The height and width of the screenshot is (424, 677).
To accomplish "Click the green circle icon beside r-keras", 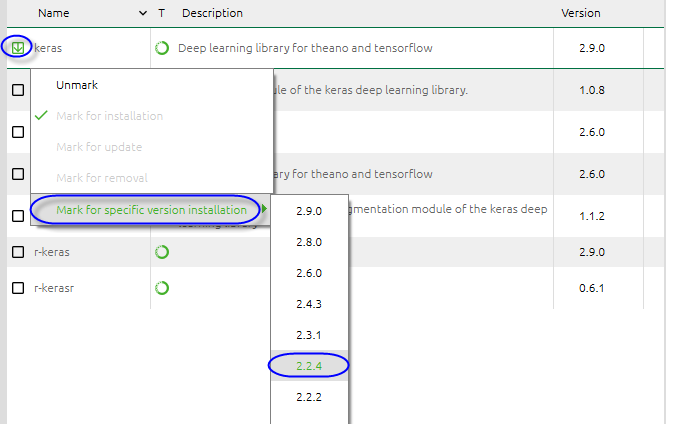I will (162, 252).
